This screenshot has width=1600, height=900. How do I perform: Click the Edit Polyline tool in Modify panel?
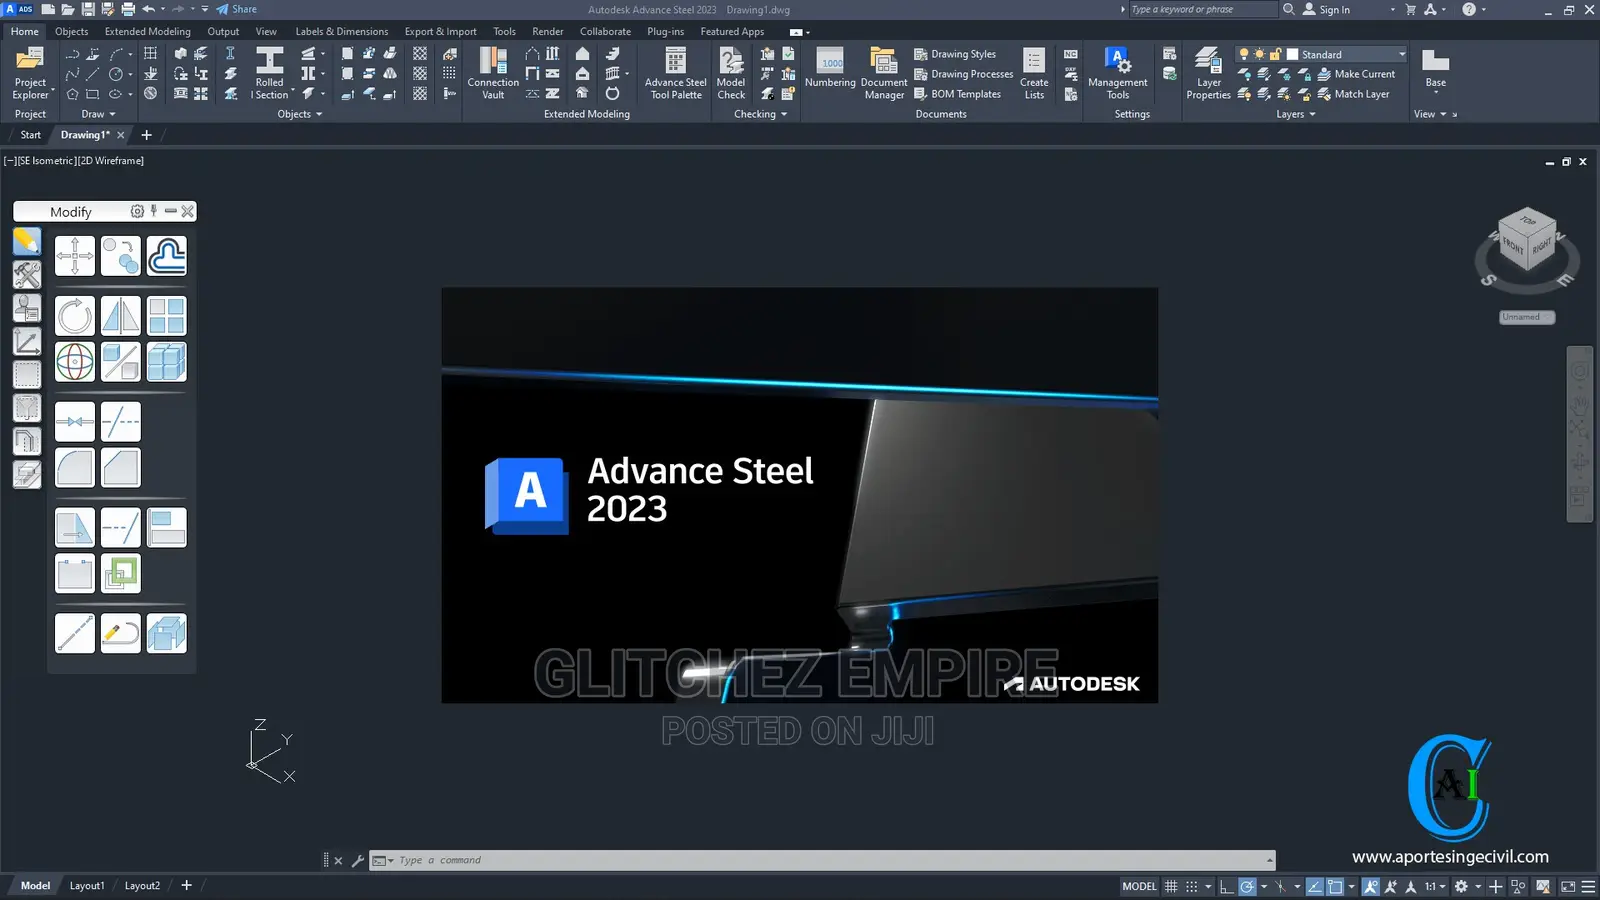pyautogui.click(x=121, y=634)
